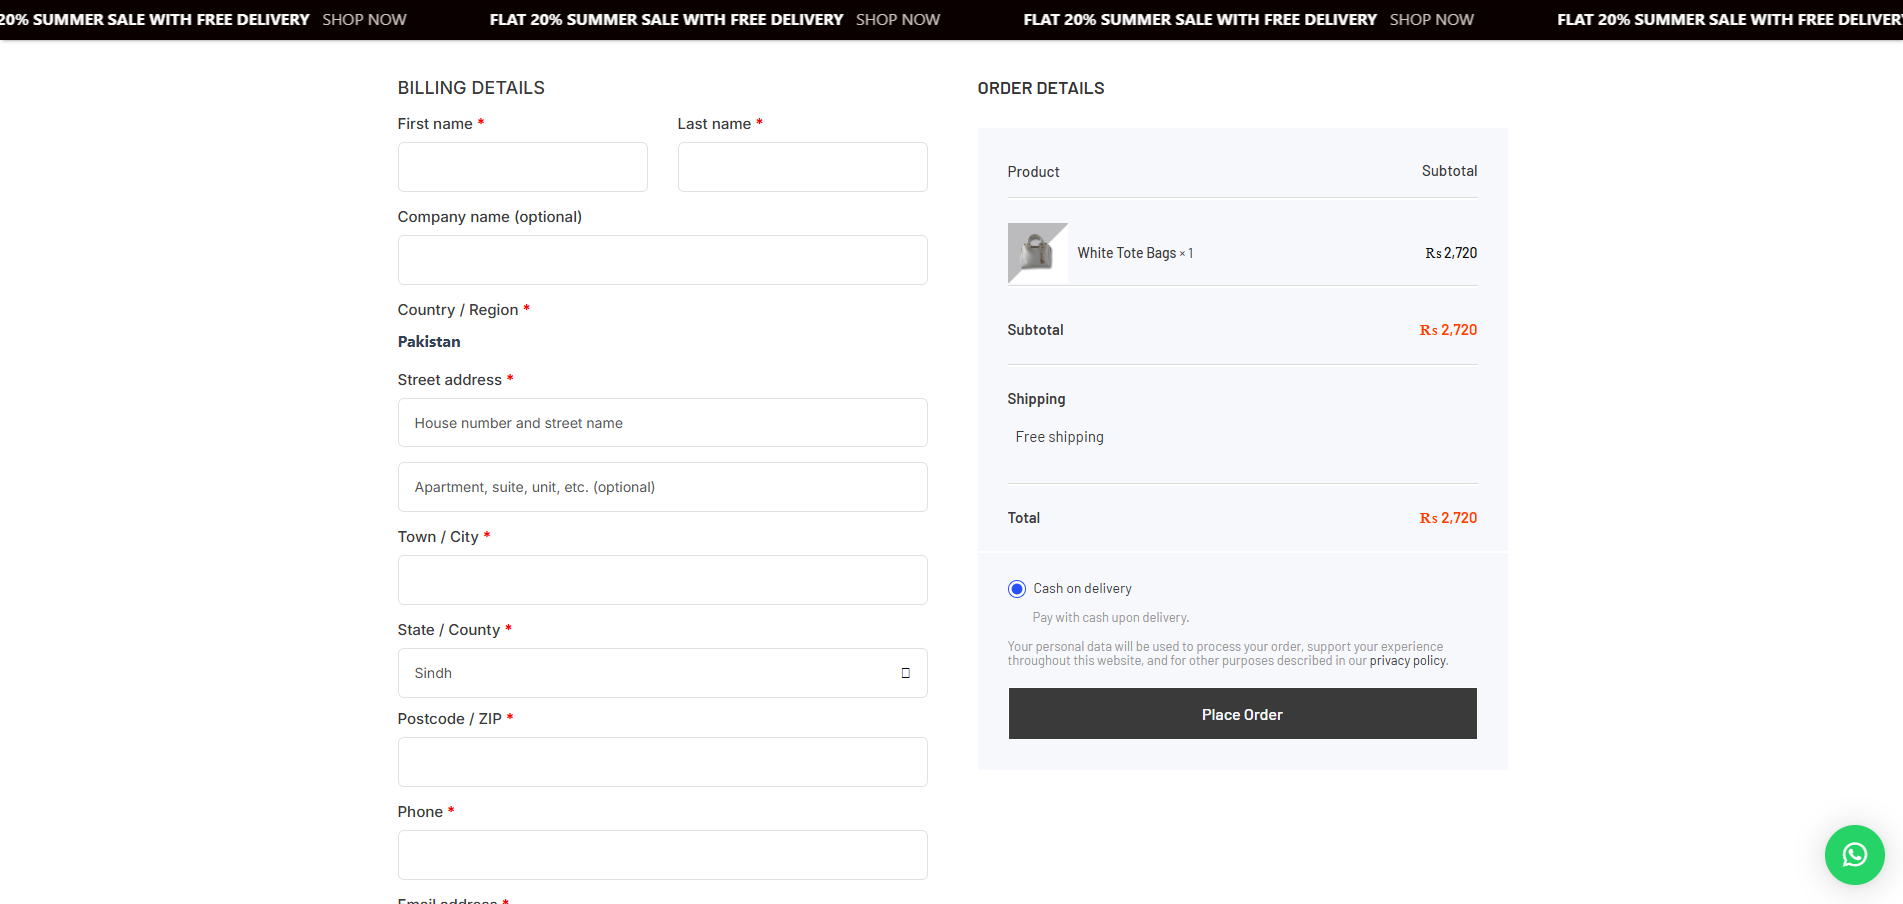Click the WhatsApp chat icon
Image resolution: width=1903 pixels, height=904 pixels.
point(1854,855)
